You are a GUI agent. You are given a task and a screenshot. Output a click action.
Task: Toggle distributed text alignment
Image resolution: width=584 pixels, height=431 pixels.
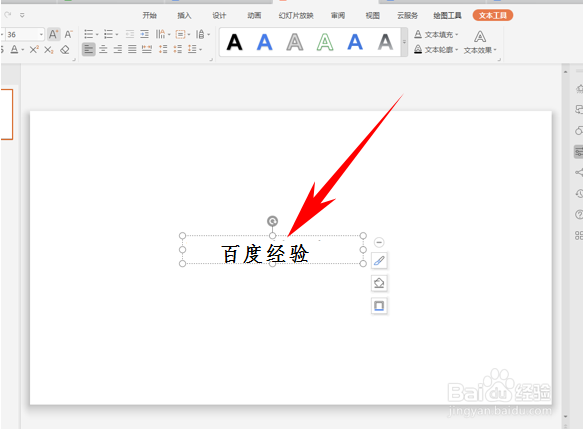(147, 49)
